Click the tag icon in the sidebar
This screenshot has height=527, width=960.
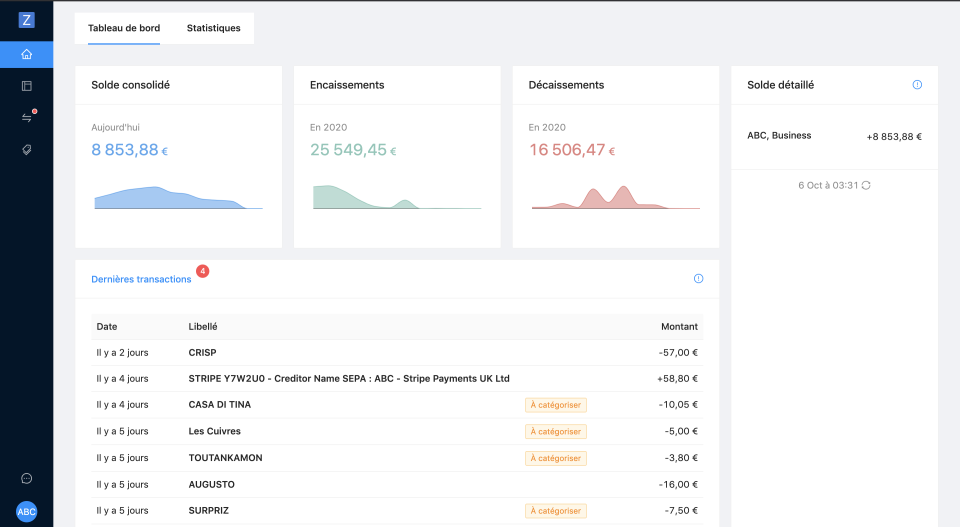[27, 149]
